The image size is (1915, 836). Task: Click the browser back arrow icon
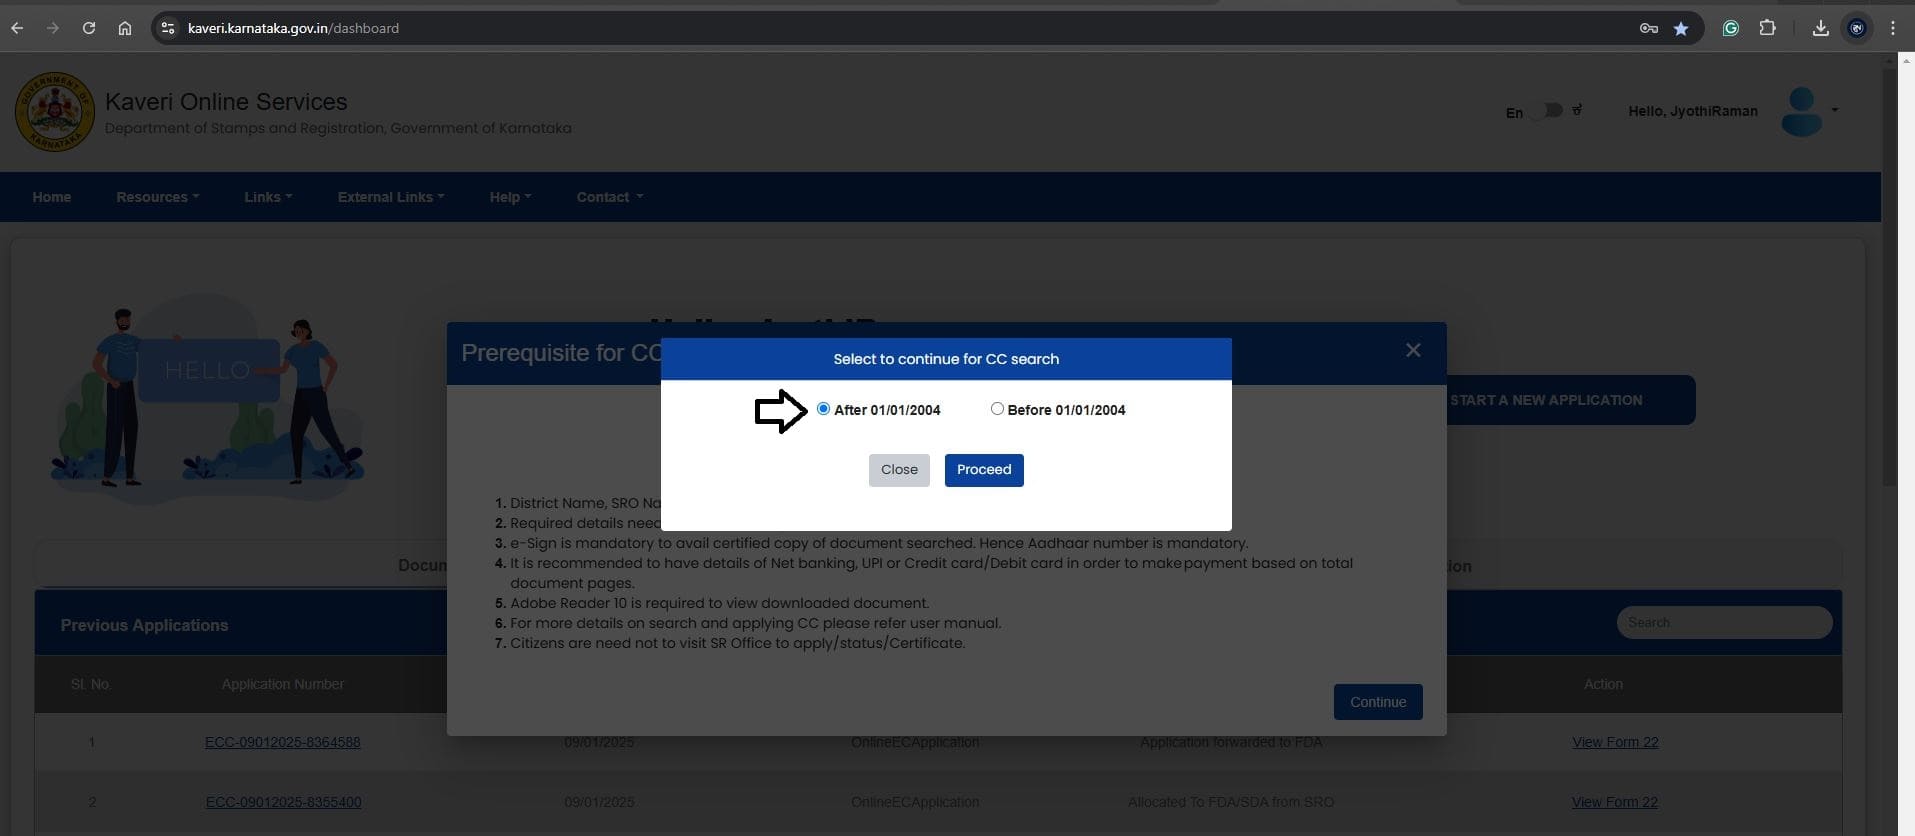[x=17, y=28]
